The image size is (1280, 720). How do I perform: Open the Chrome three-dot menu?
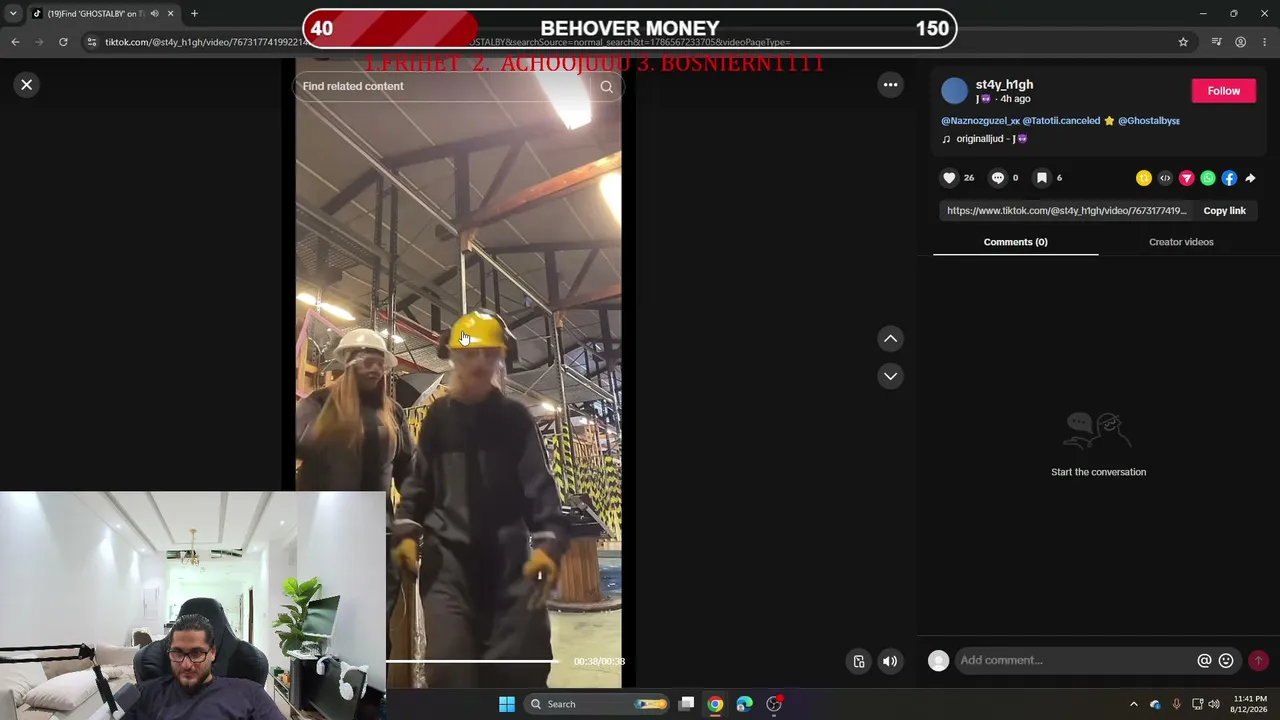tap(1266, 42)
